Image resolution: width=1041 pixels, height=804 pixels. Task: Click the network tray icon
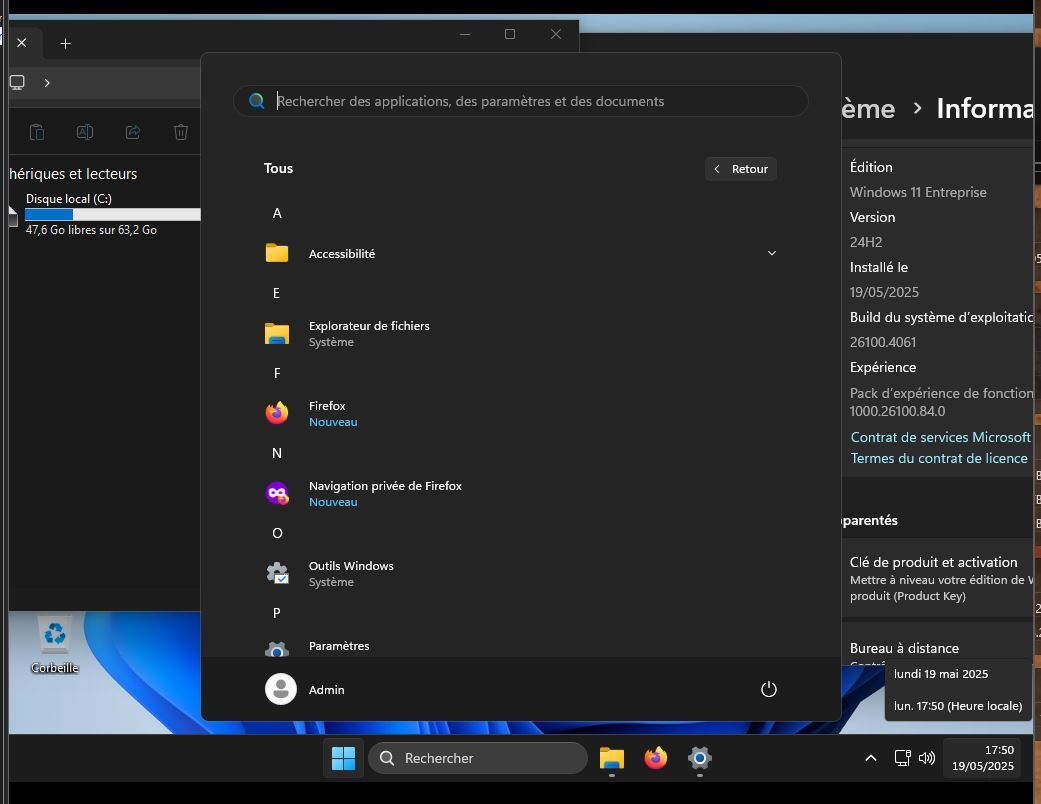(902, 758)
